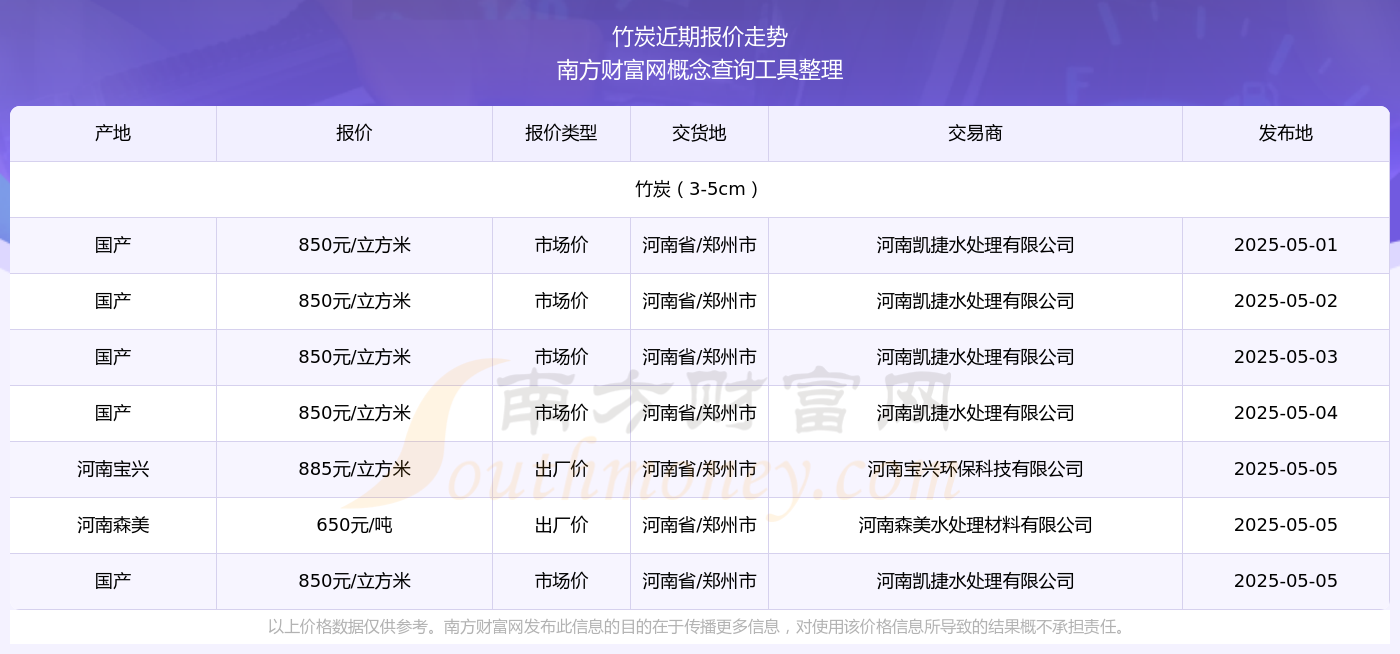
Task: Click the title 竹炭近期报价走势
Action: point(700,37)
